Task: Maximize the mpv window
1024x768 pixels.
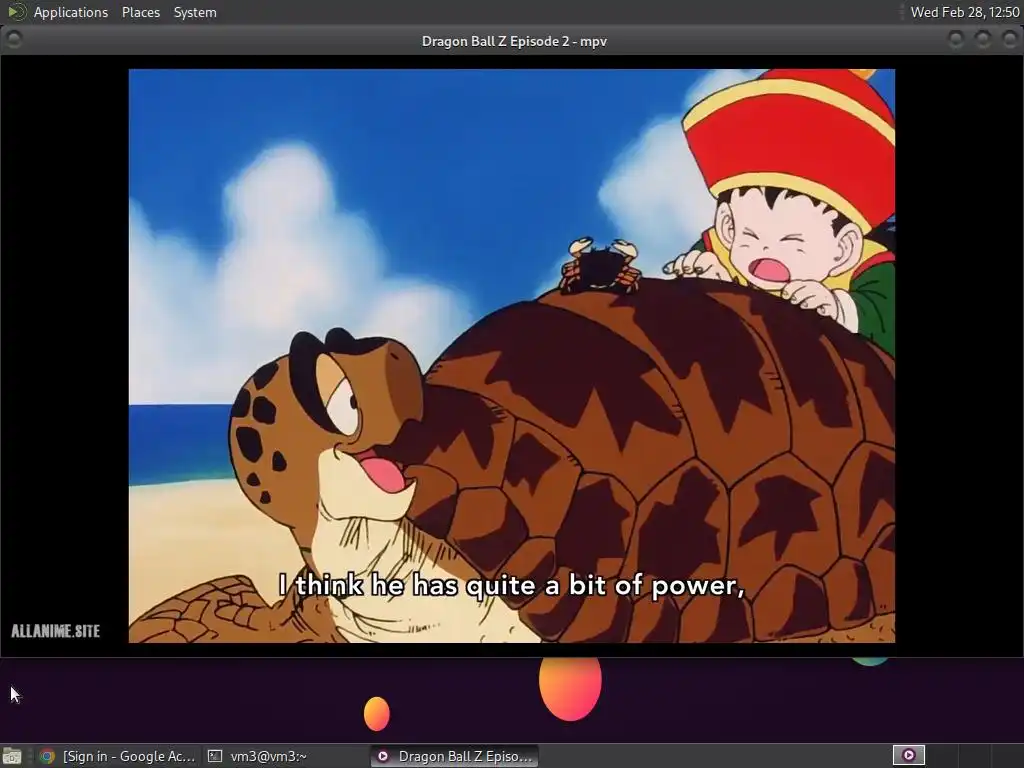Action: [983, 40]
